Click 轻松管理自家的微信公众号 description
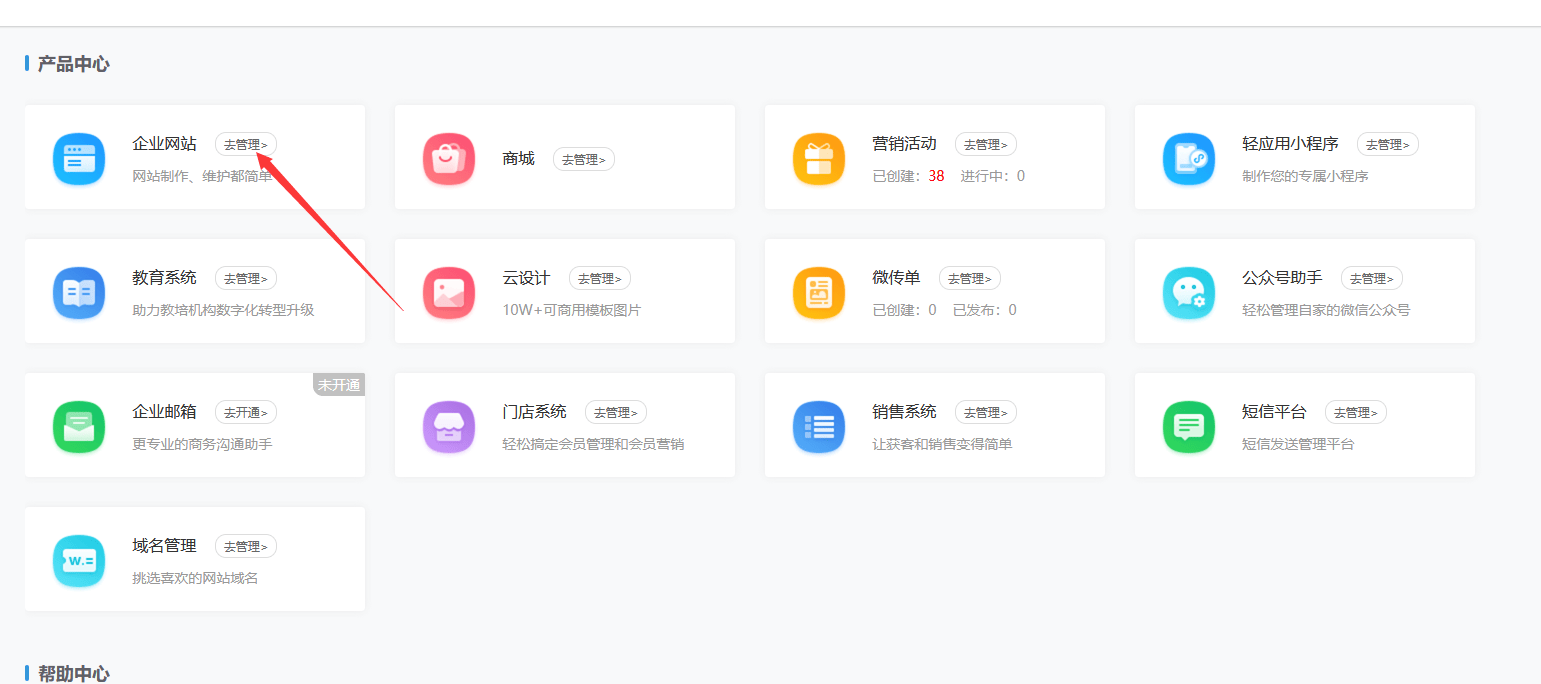 coord(1326,310)
